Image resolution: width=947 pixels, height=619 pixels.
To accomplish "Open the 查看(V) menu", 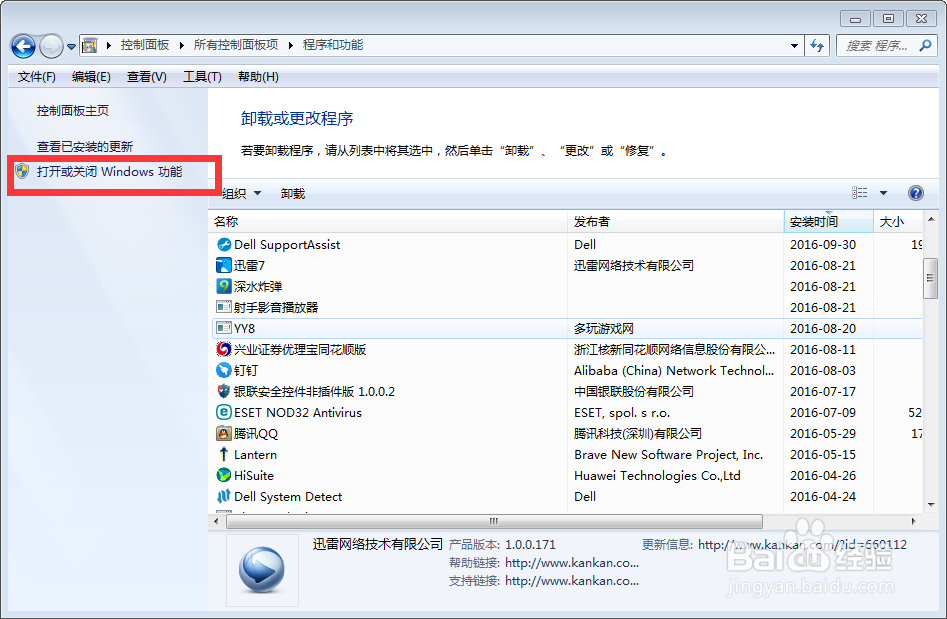I will [x=147, y=77].
